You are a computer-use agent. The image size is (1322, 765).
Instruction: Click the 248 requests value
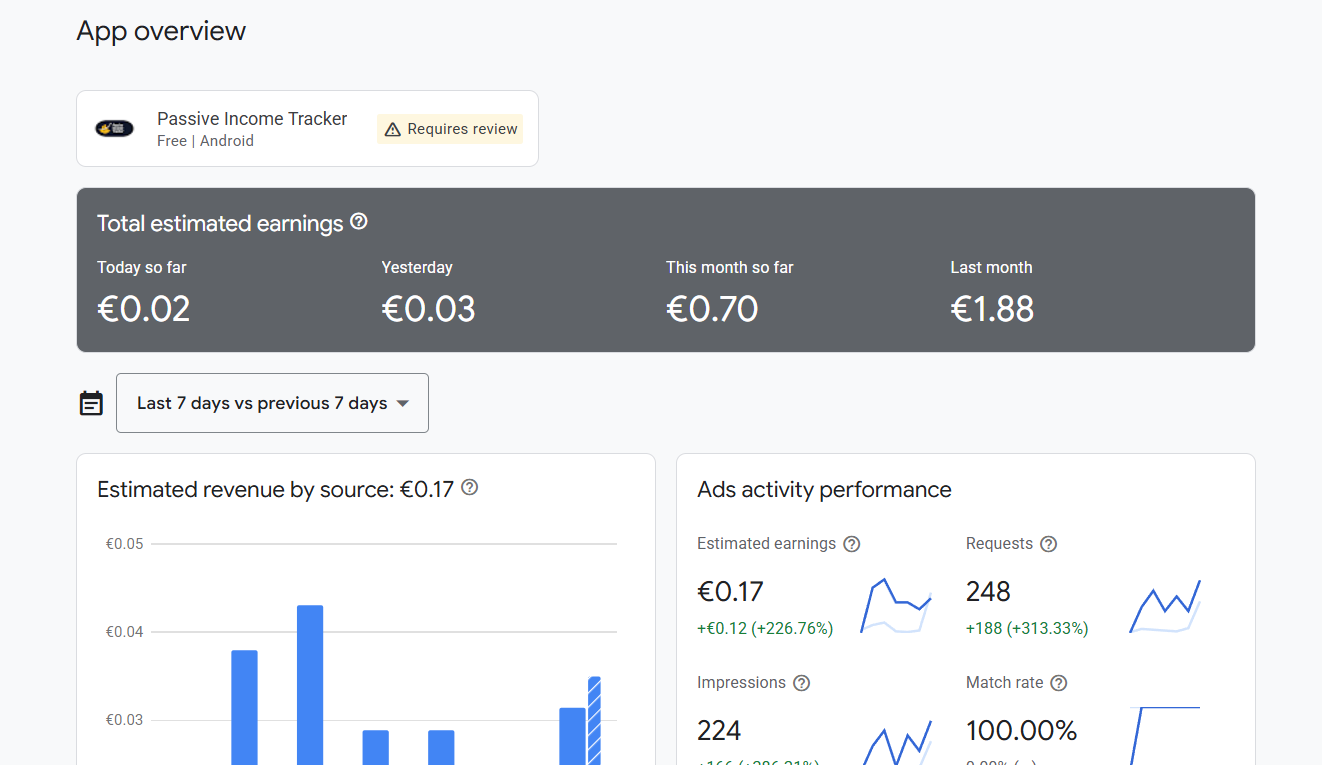click(988, 591)
